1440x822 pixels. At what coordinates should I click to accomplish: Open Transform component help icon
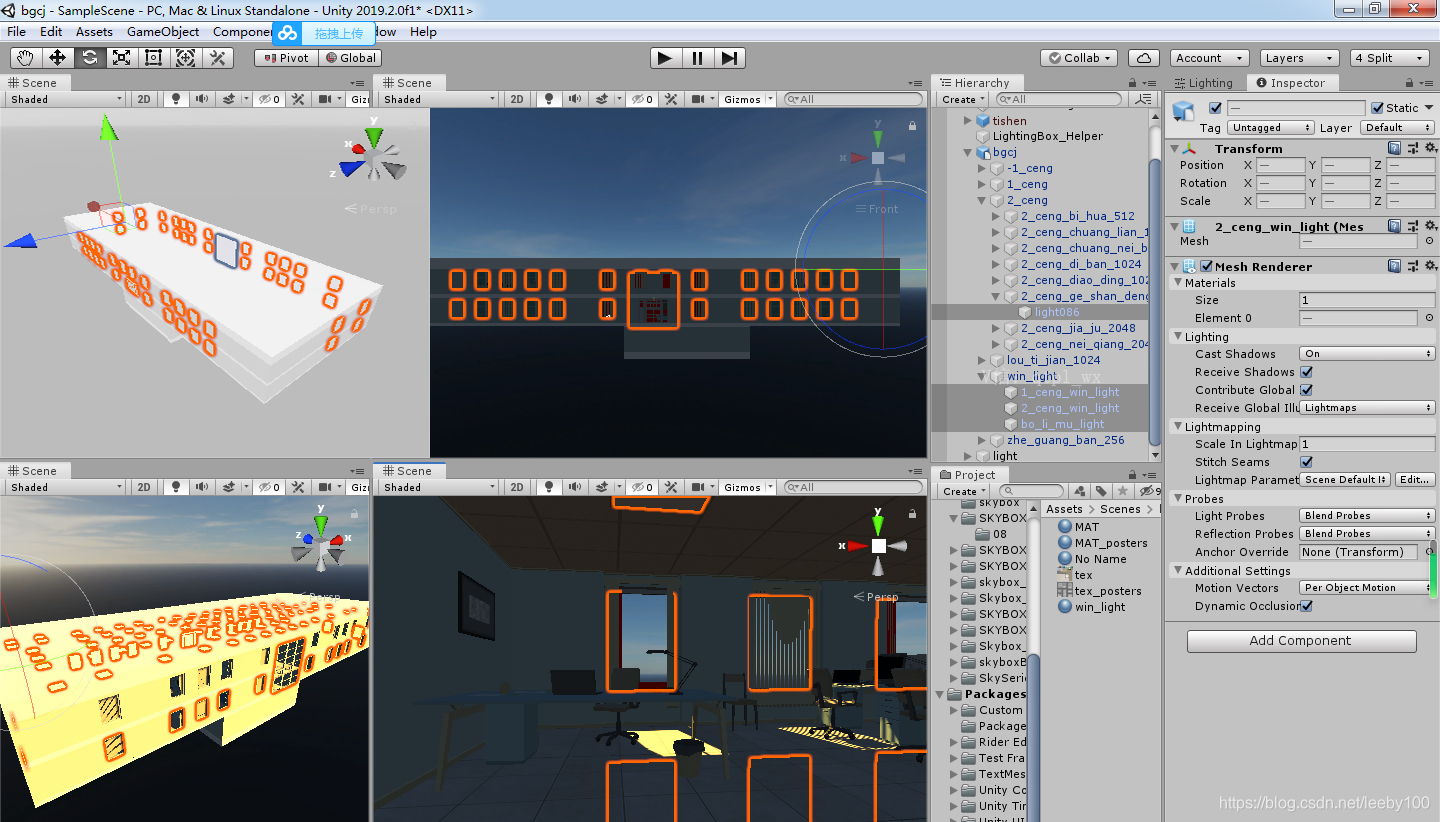tap(1395, 148)
